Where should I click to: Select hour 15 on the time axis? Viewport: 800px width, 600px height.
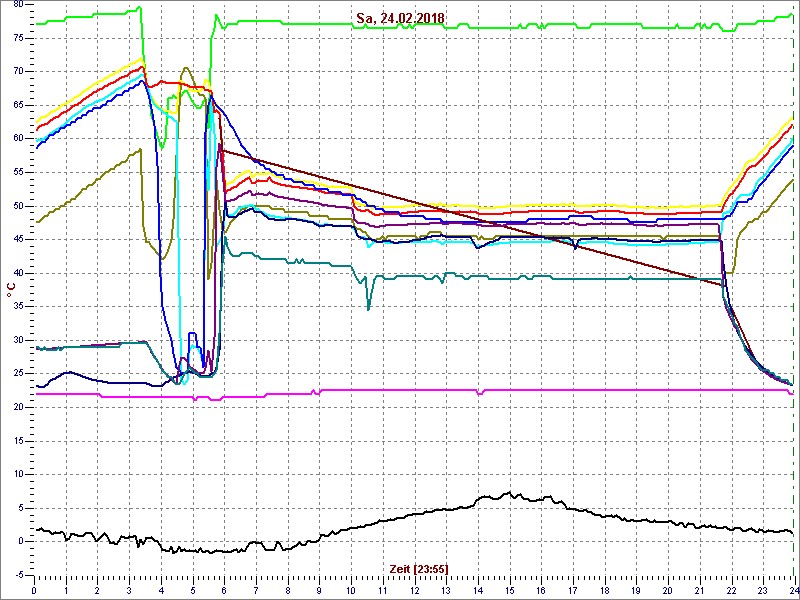pyautogui.click(x=509, y=590)
